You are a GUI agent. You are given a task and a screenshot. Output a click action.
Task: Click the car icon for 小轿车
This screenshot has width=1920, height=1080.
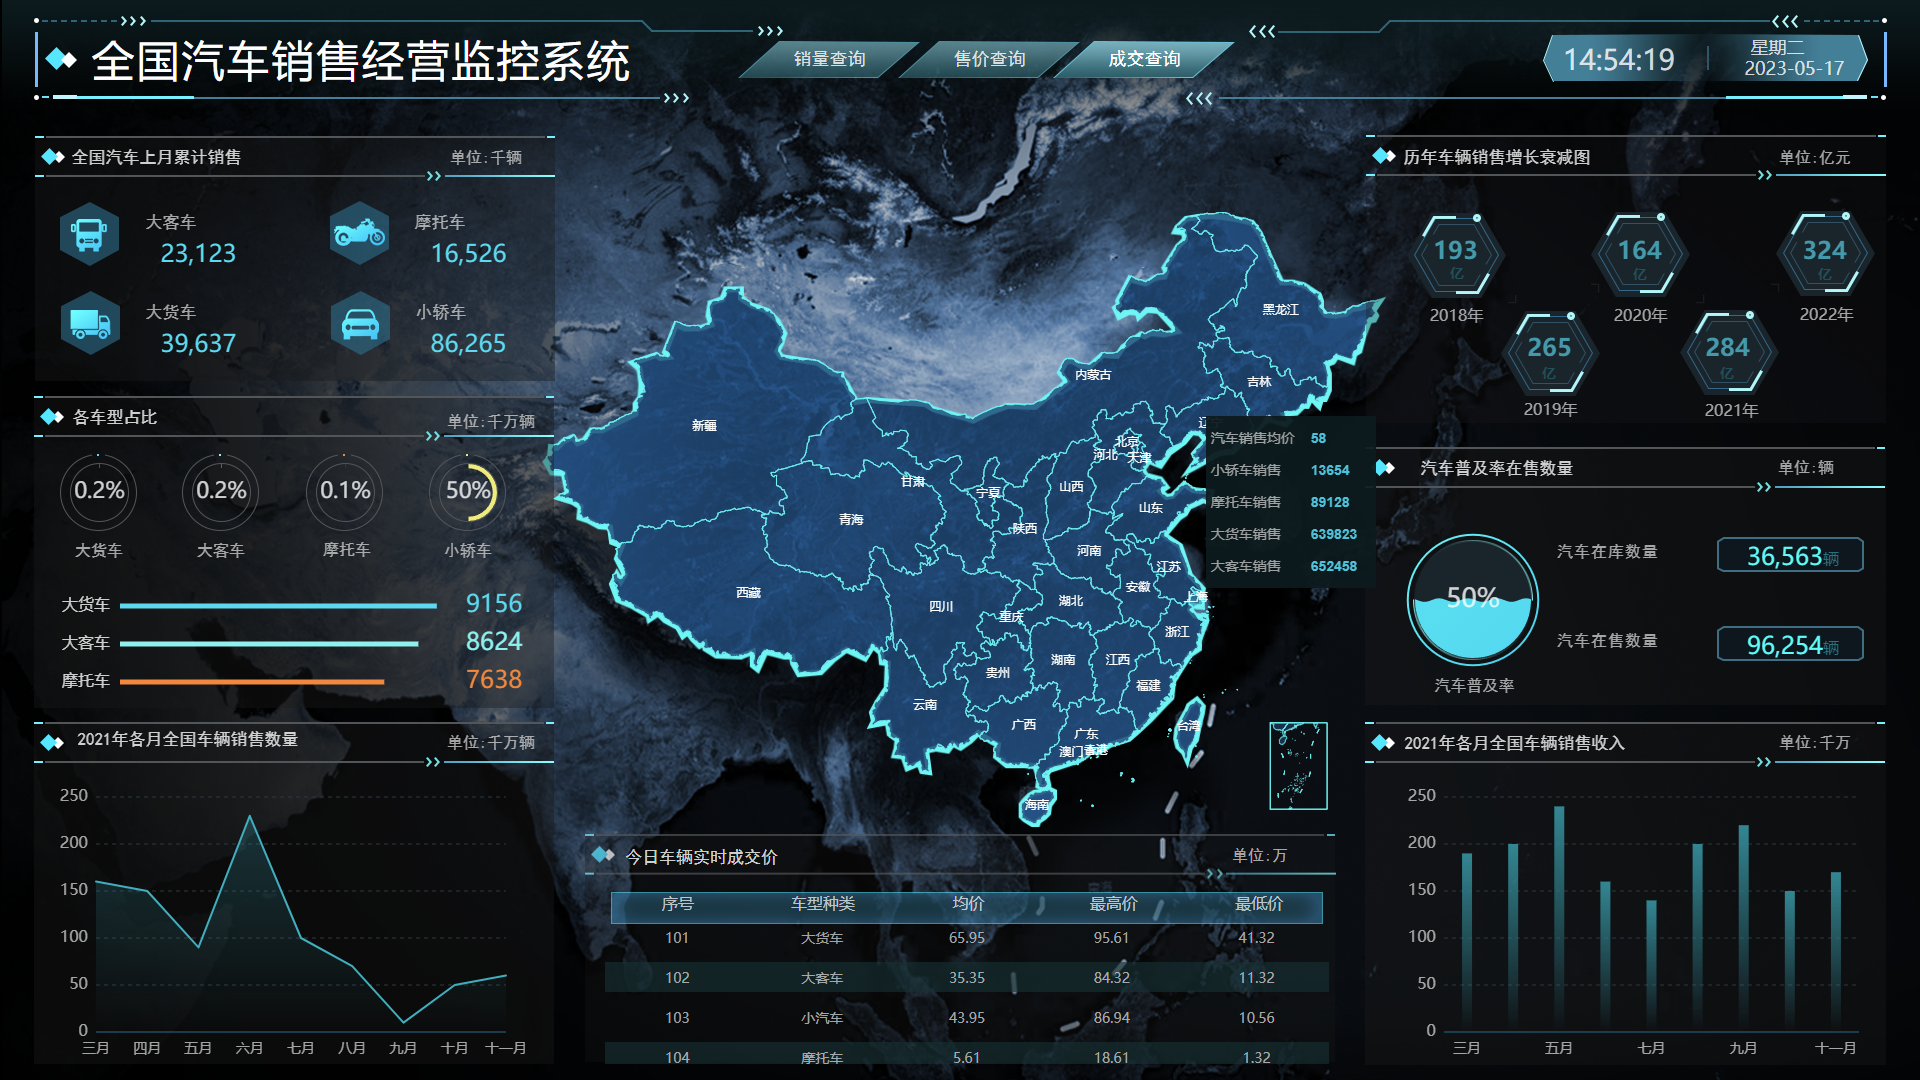tap(360, 324)
